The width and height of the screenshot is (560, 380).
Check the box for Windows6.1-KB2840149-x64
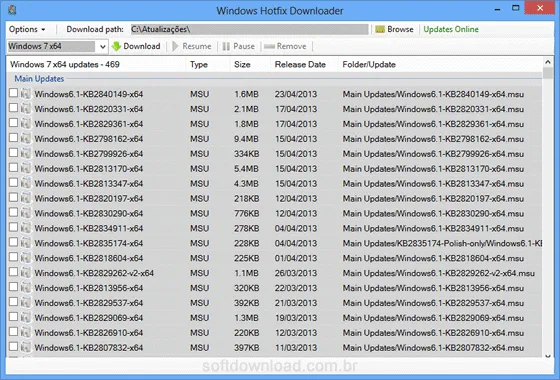14,93
